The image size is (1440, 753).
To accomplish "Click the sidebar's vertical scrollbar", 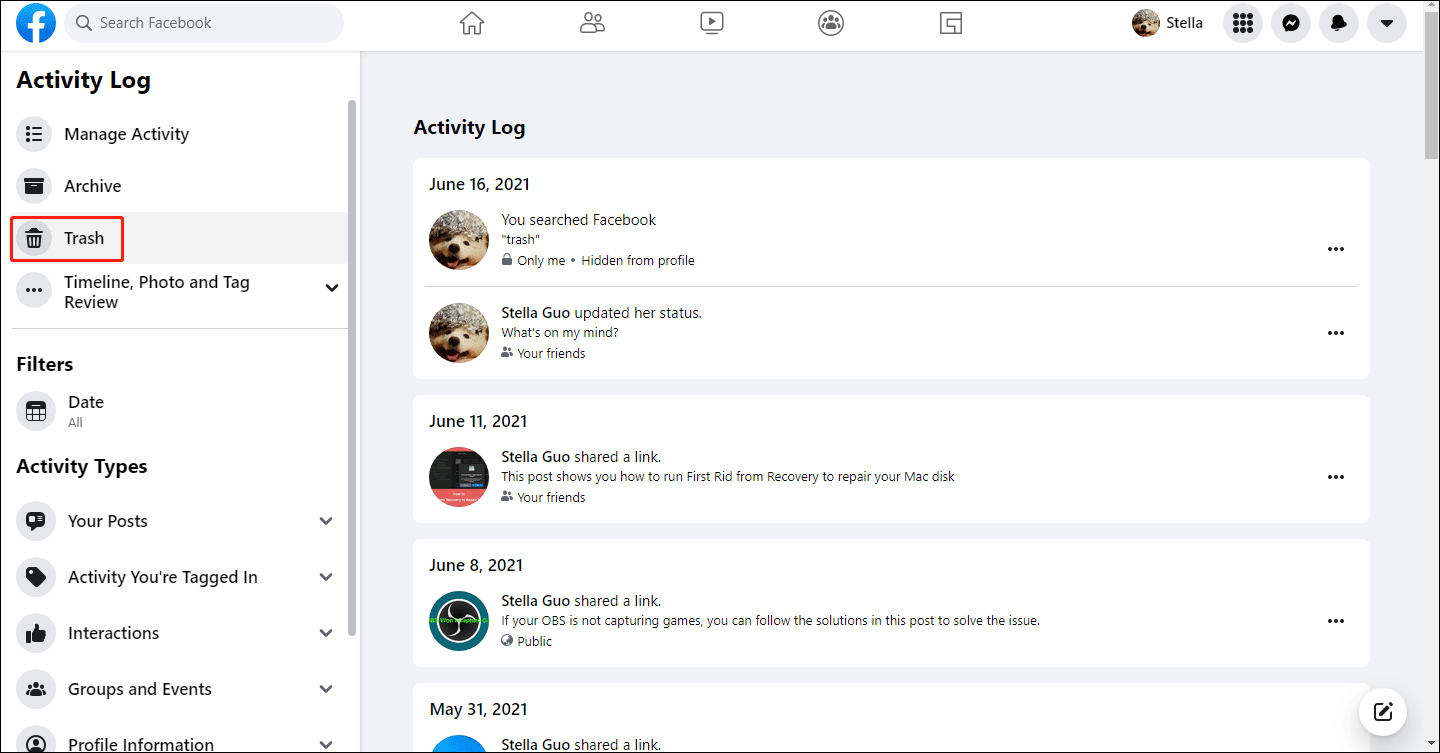I will 352,368.
